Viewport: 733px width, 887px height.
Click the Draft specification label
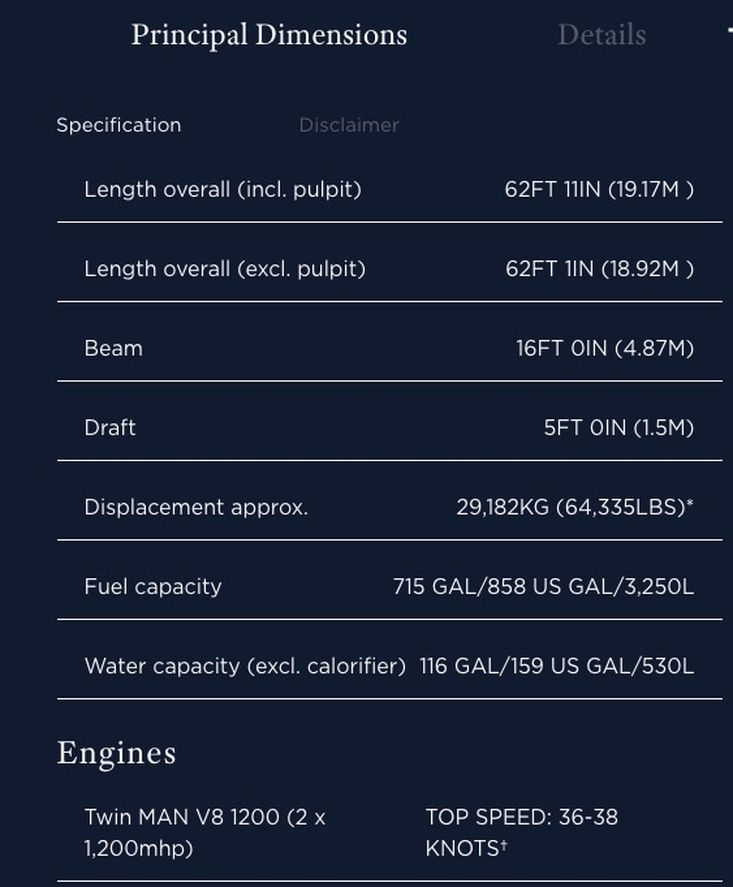coord(110,428)
